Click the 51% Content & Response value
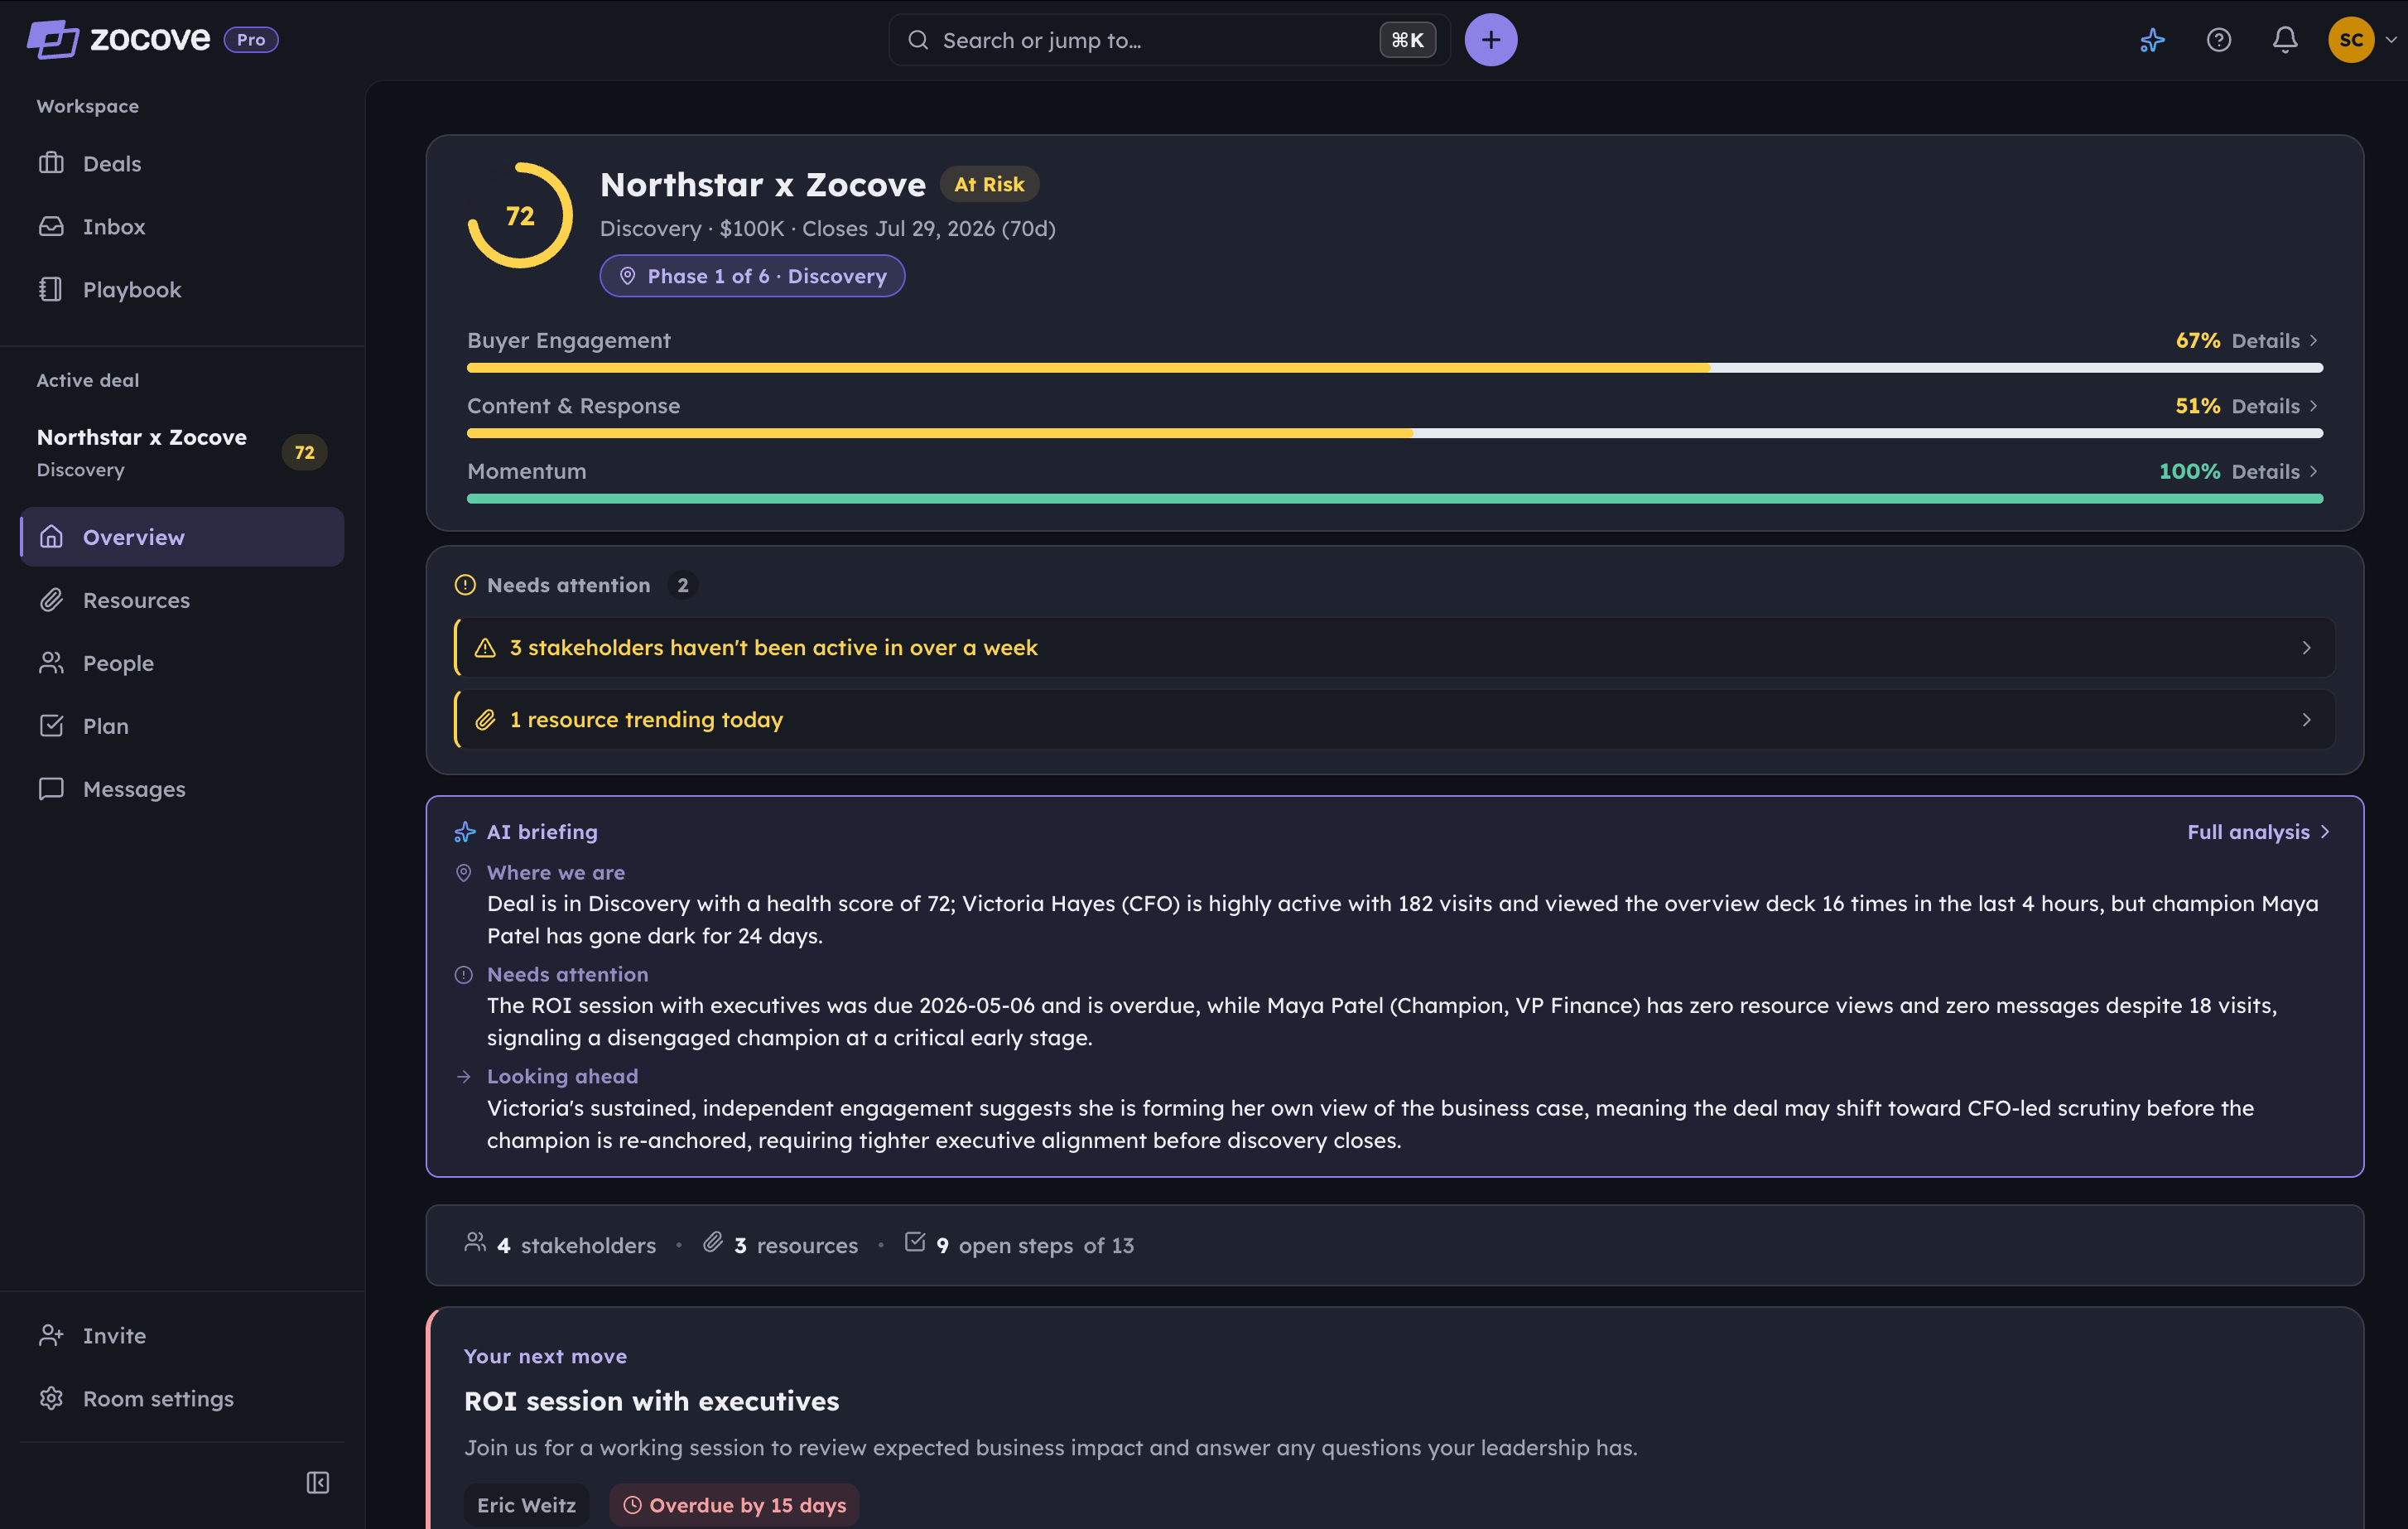Image resolution: width=2408 pixels, height=1529 pixels. coord(2197,406)
